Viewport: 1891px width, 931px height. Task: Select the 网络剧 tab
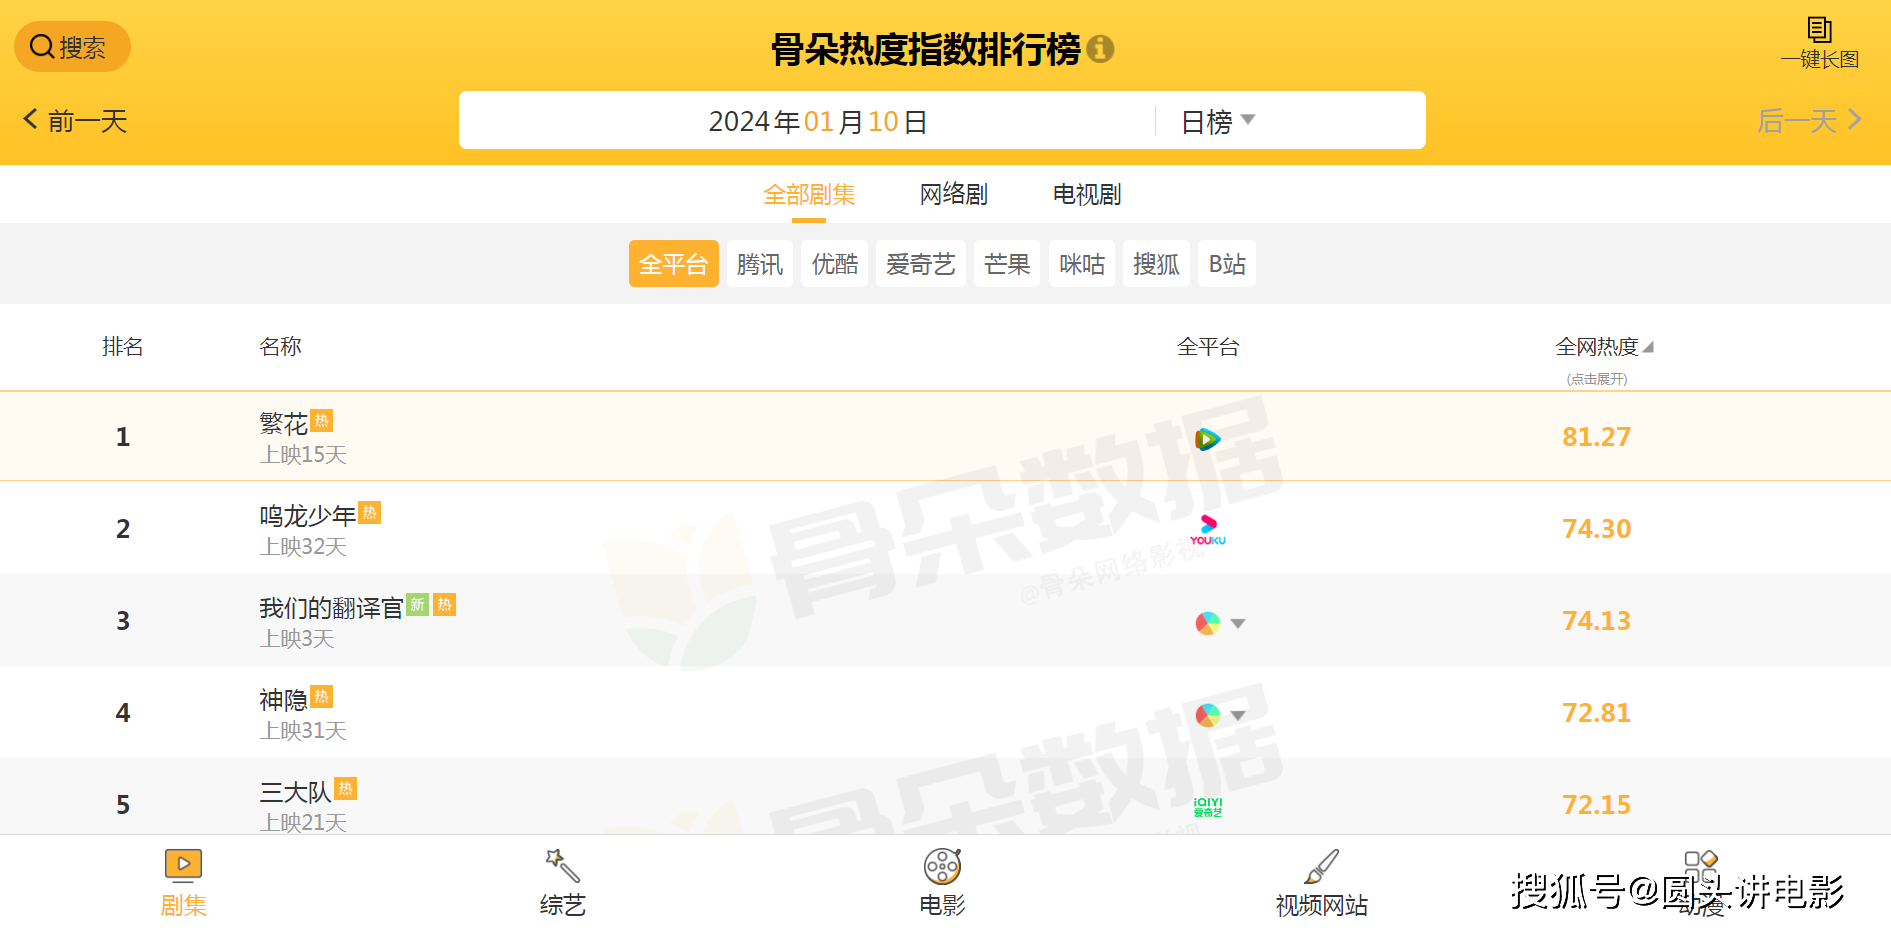pos(953,194)
